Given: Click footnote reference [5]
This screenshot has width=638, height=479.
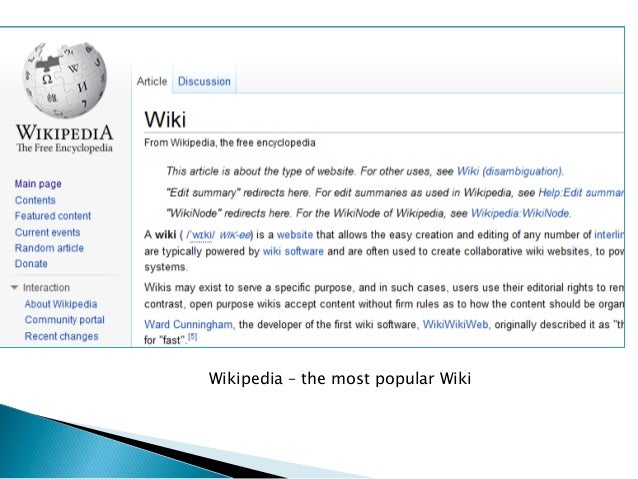Looking at the screenshot, I should pyautogui.click(x=192, y=337).
